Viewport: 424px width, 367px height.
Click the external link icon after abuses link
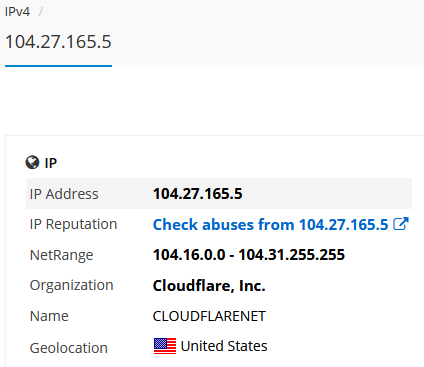[x=401, y=224]
